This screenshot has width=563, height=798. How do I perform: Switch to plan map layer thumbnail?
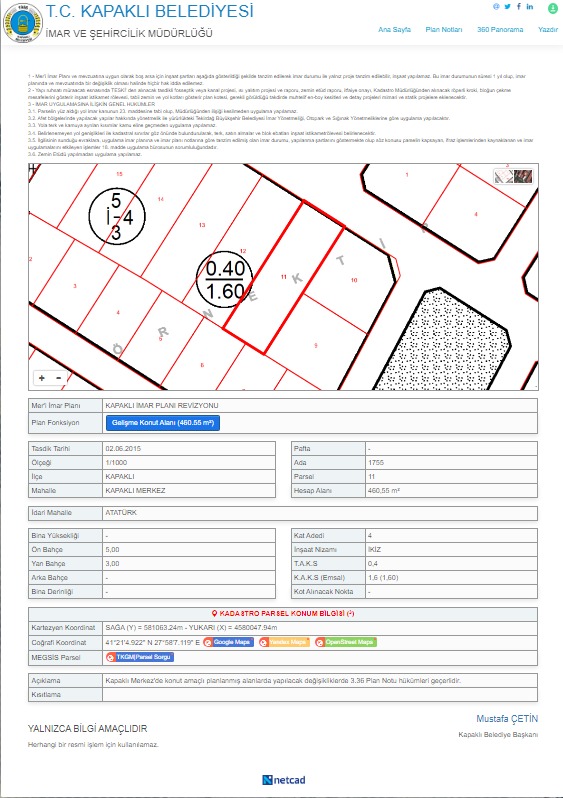503,177
